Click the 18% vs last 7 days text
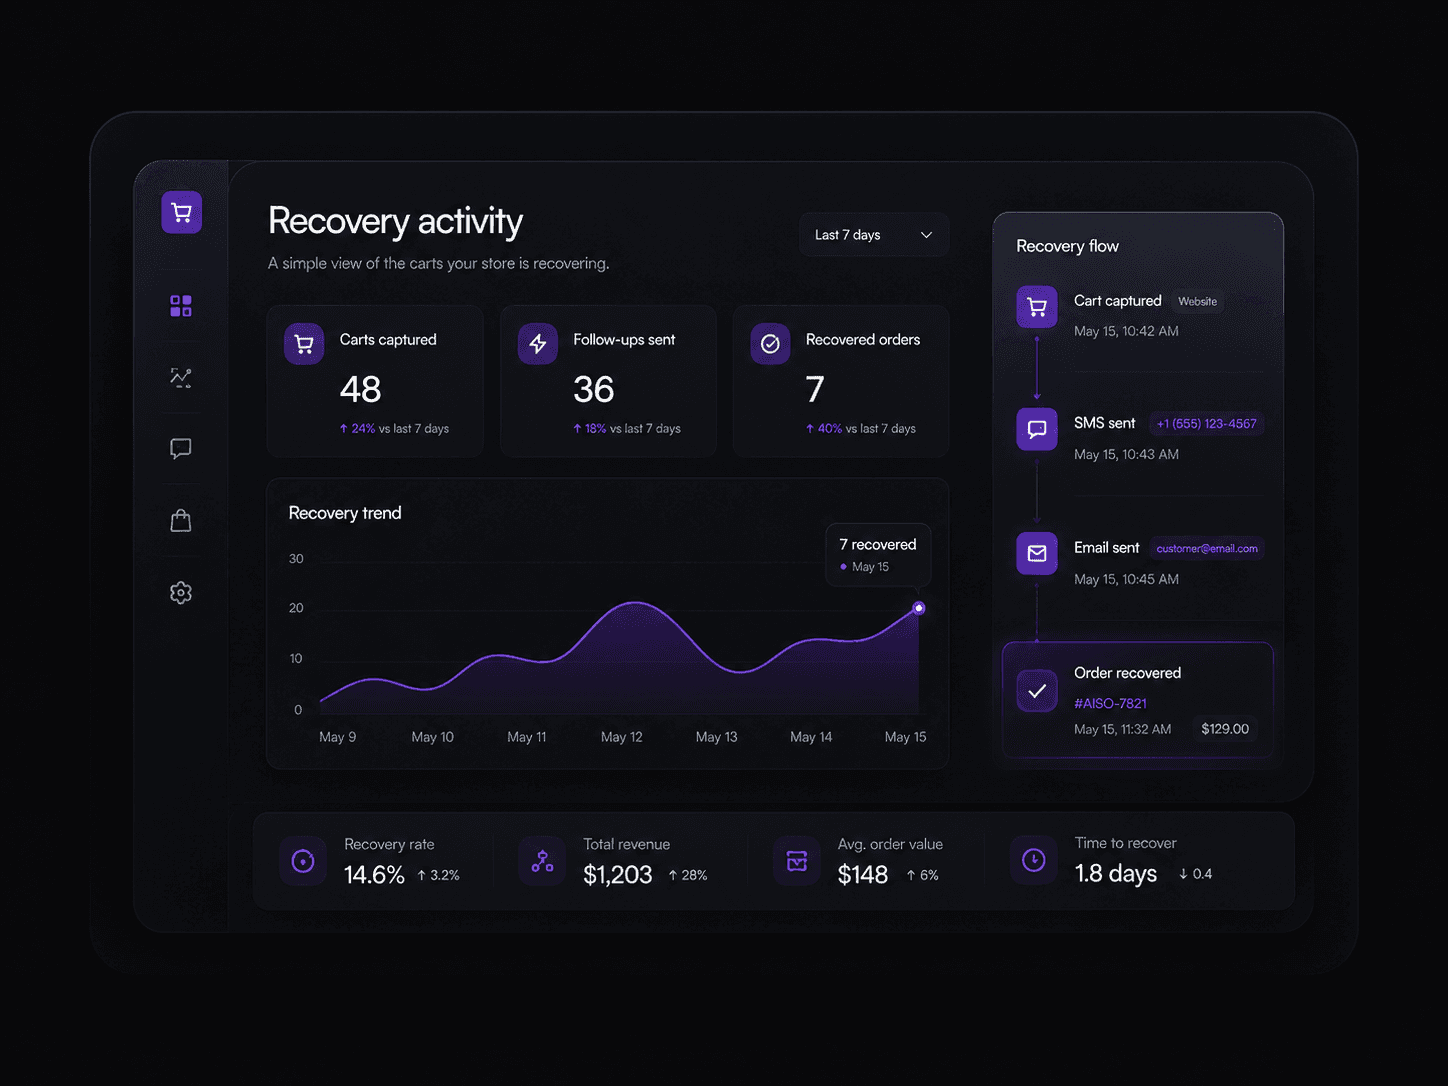 (x=627, y=428)
